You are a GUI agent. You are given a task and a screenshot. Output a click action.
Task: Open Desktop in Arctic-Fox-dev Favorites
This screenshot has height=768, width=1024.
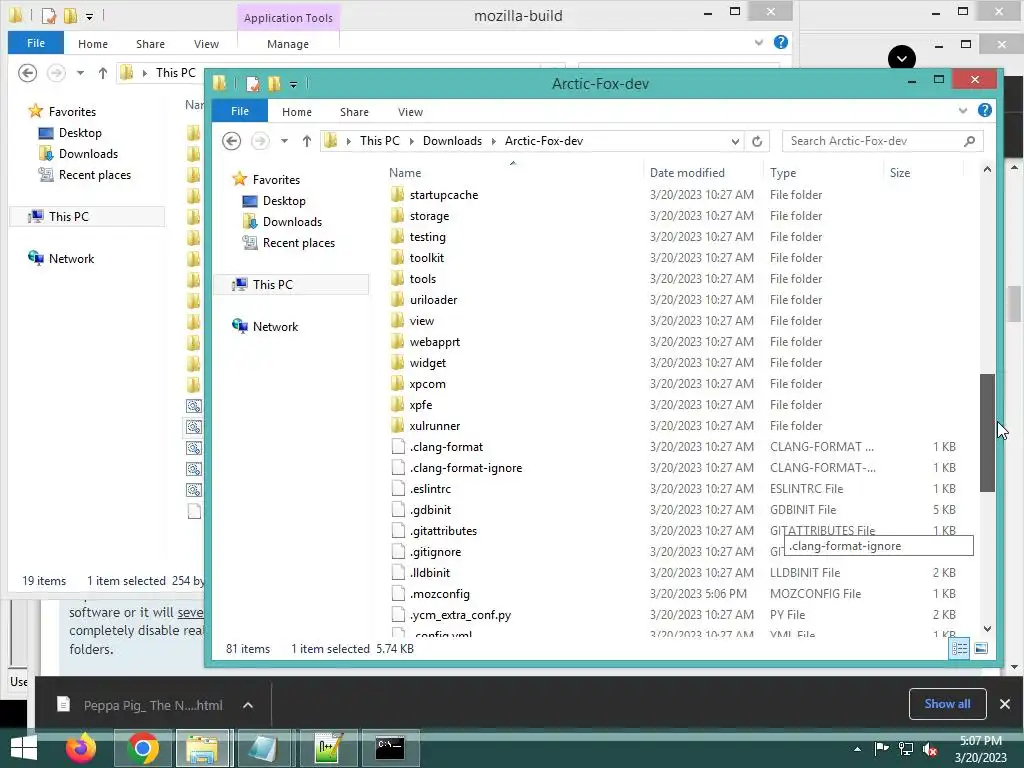point(284,200)
